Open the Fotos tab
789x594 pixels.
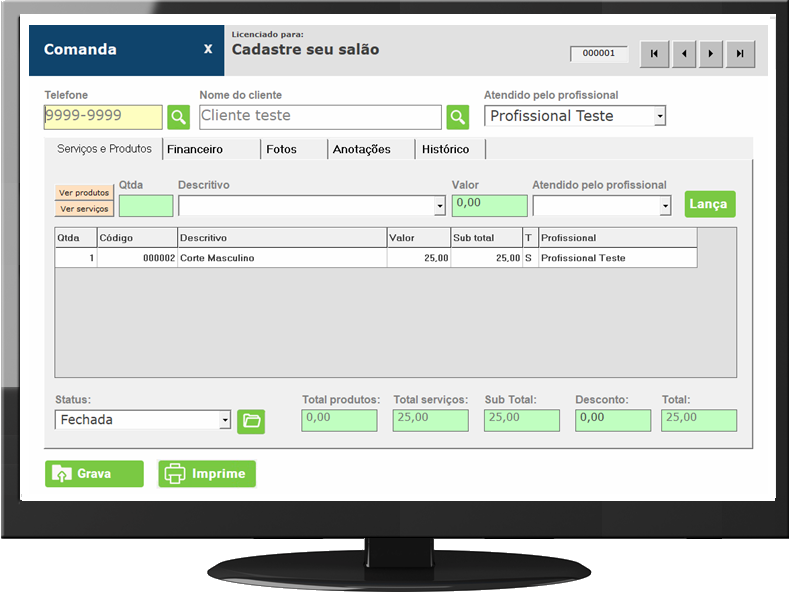[281, 149]
